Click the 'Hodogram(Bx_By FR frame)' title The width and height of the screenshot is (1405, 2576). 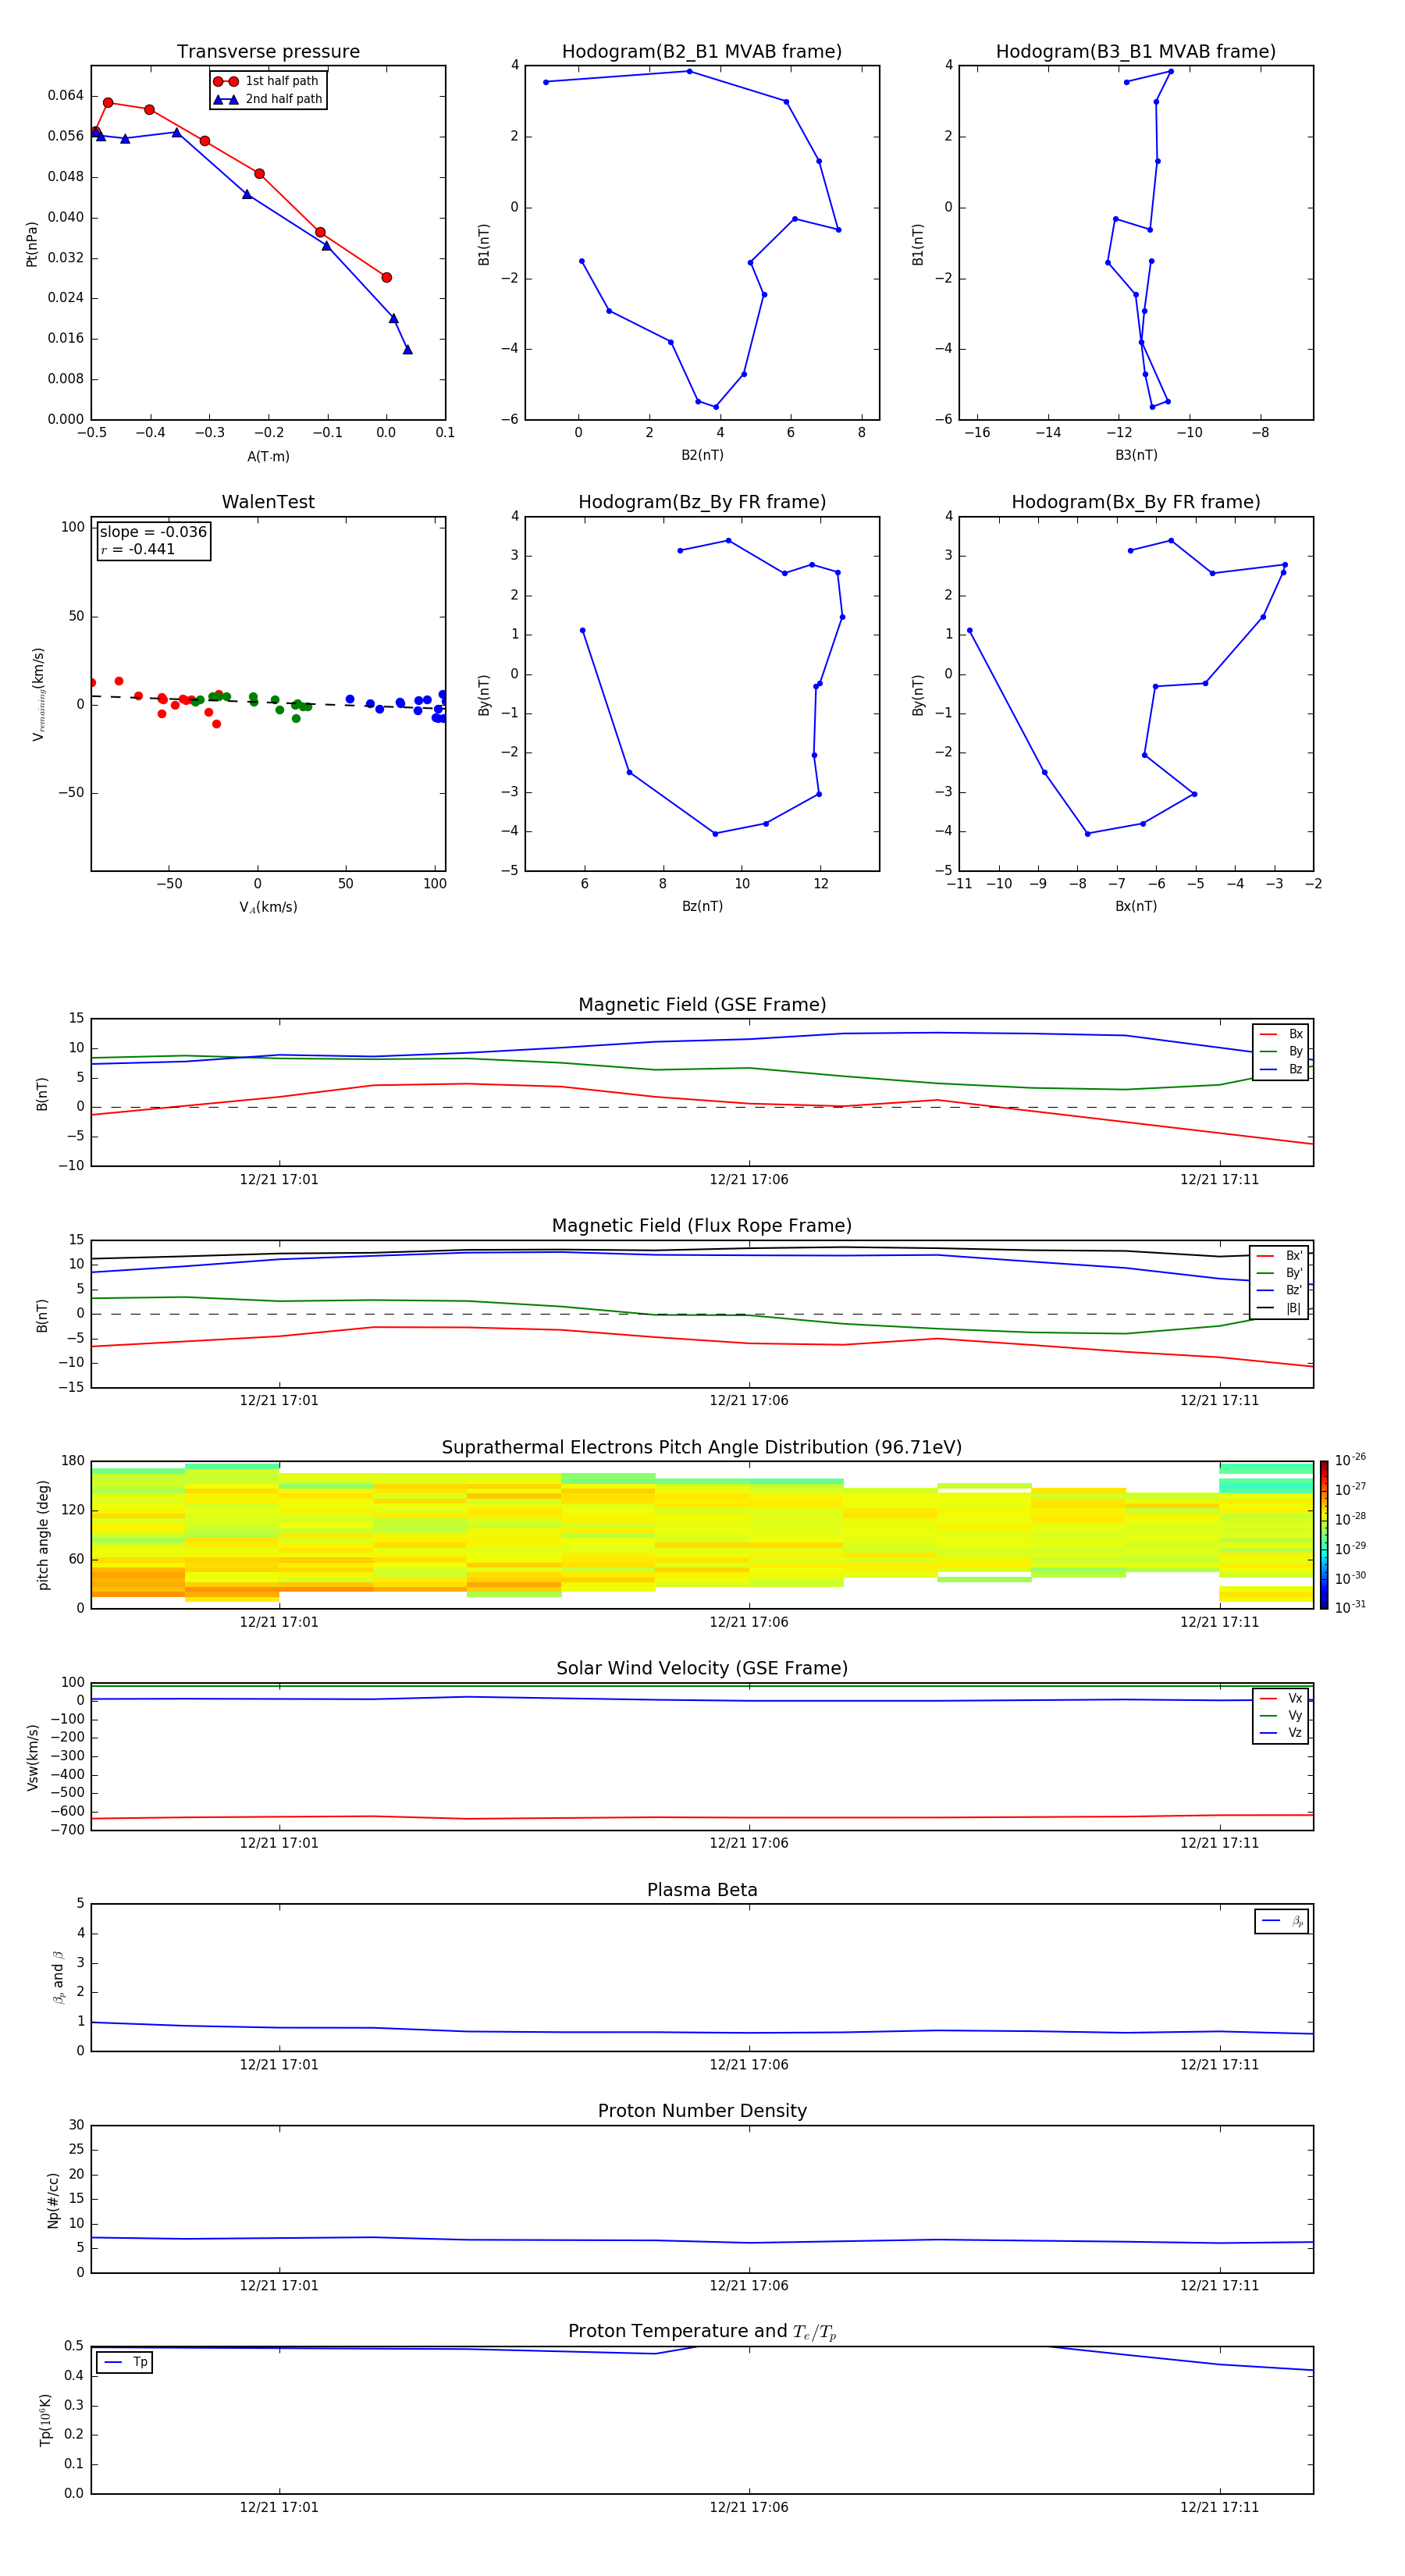pyautogui.click(x=1136, y=502)
